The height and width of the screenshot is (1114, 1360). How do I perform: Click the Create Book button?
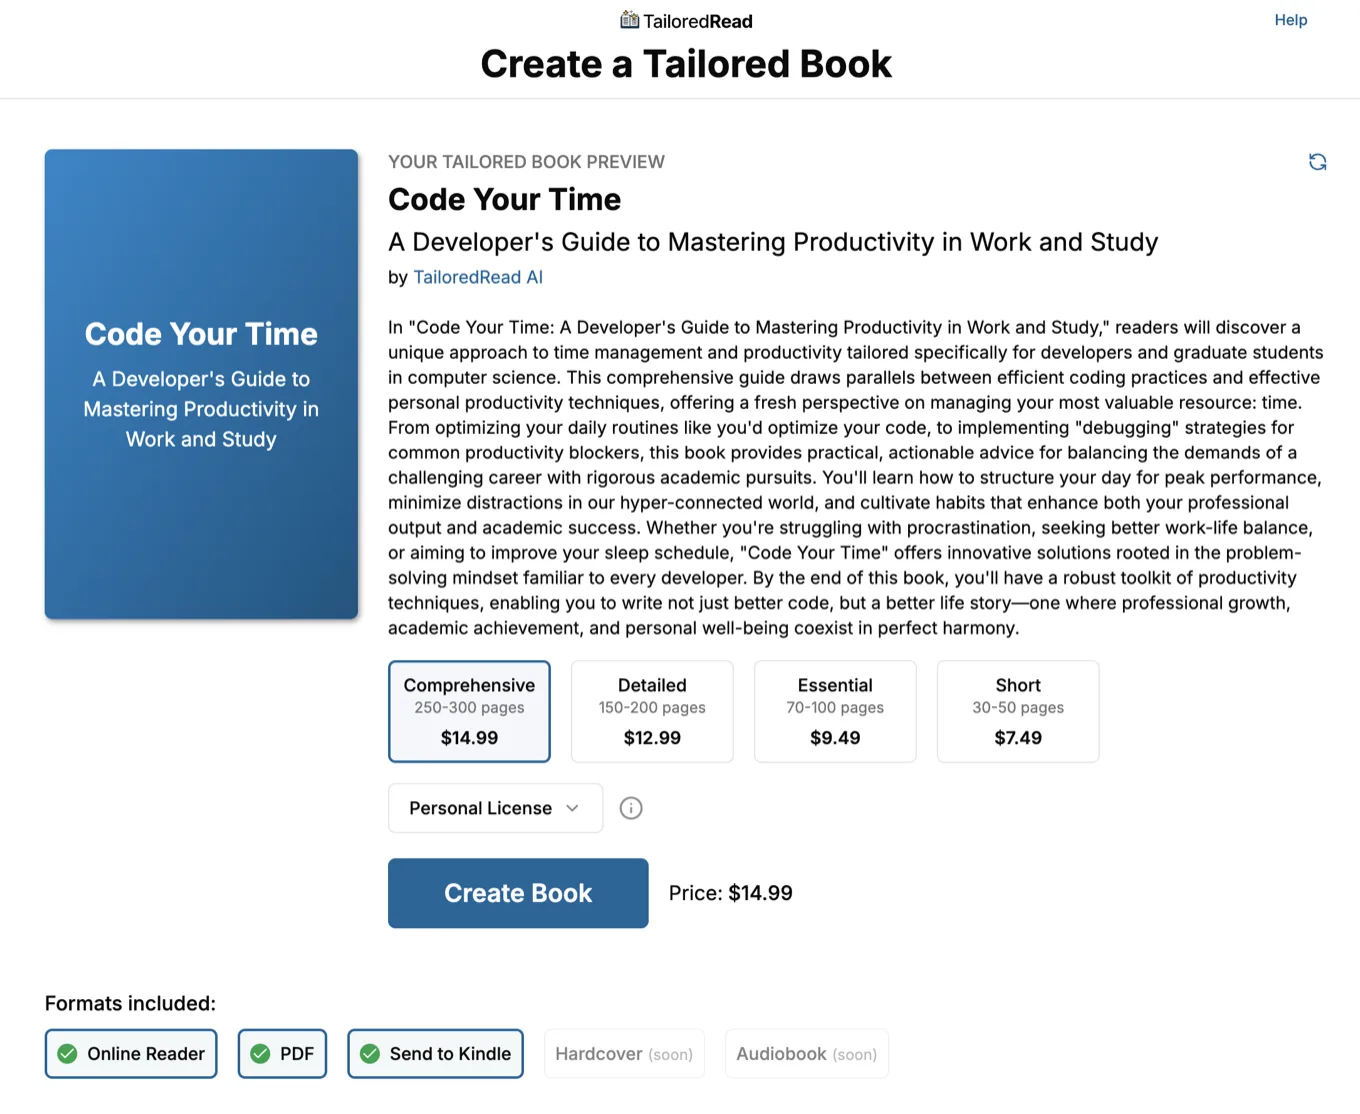coord(517,893)
